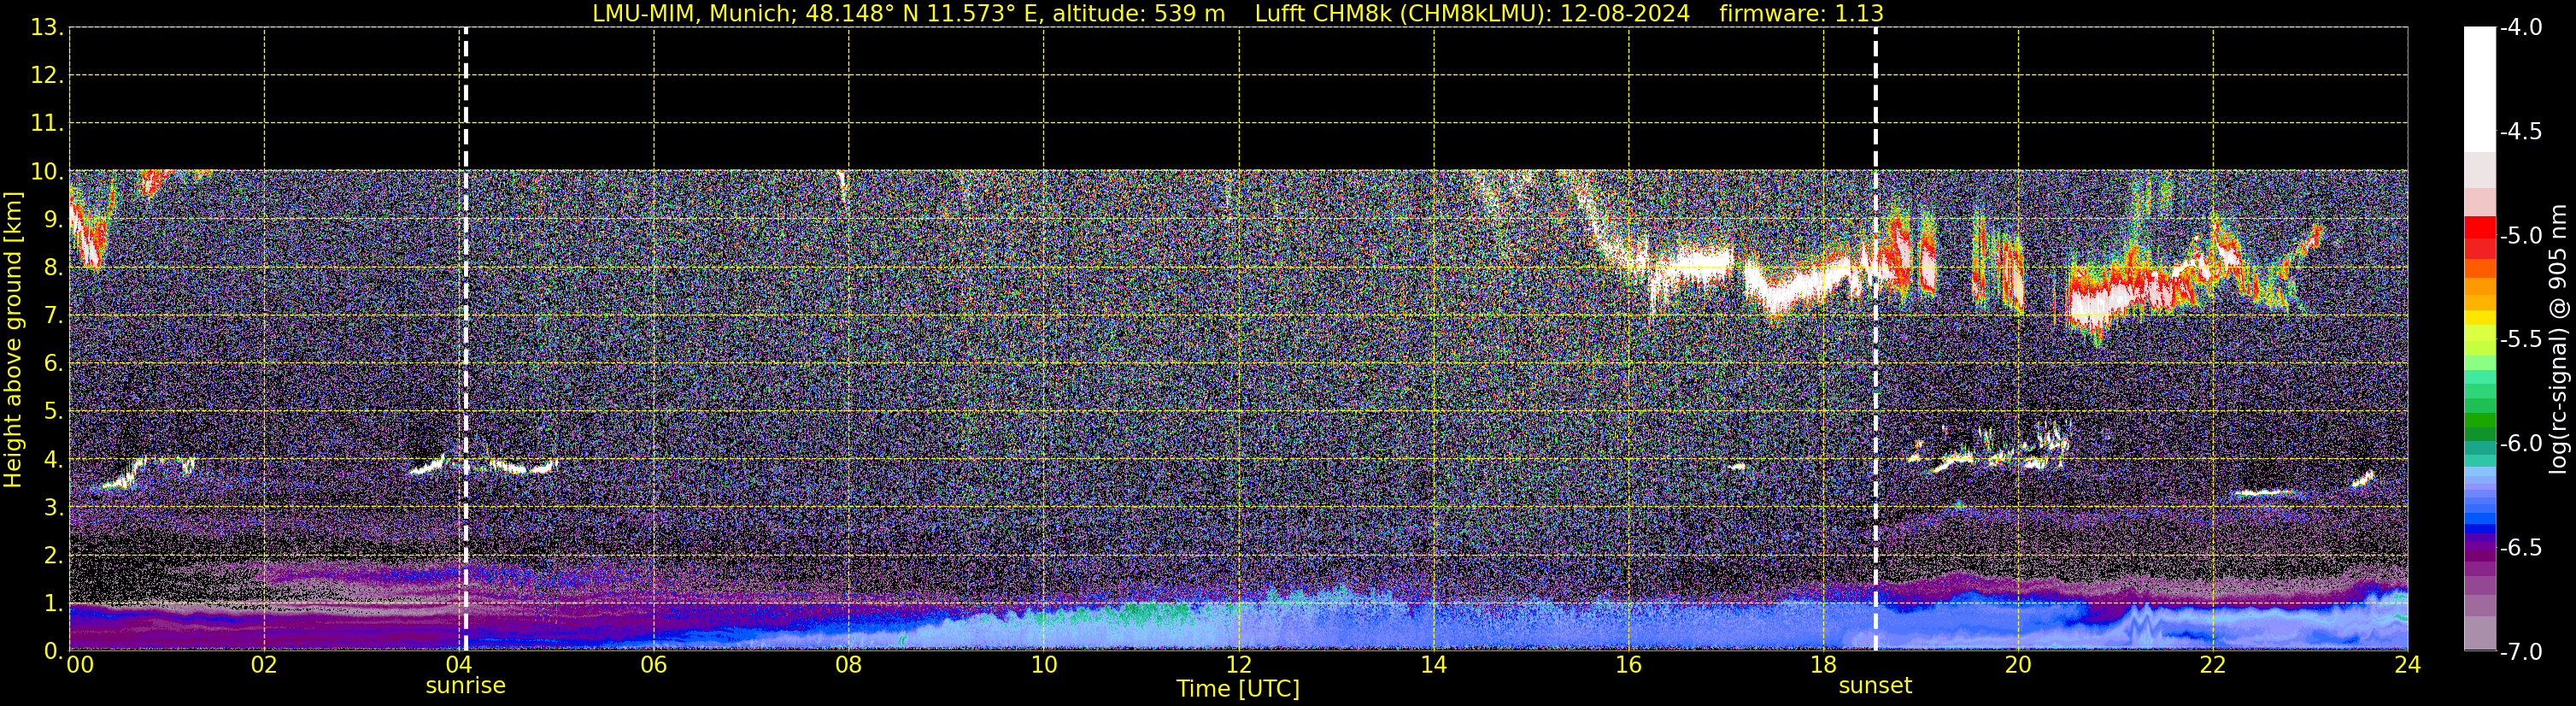Image resolution: width=2576 pixels, height=706 pixels.
Task: Click time tick label 12 on time axis
Action: [1239, 665]
